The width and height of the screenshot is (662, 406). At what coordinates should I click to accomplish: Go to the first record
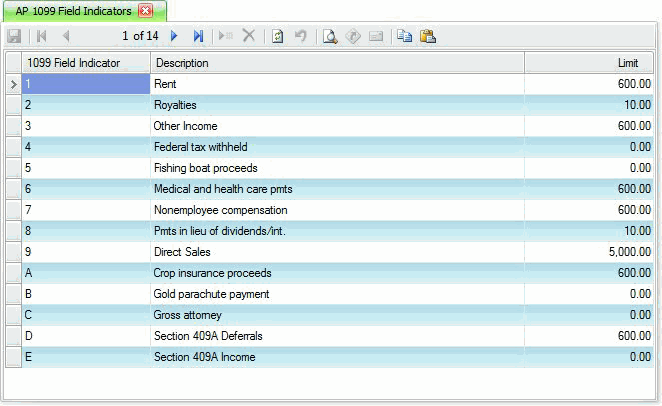pos(42,36)
